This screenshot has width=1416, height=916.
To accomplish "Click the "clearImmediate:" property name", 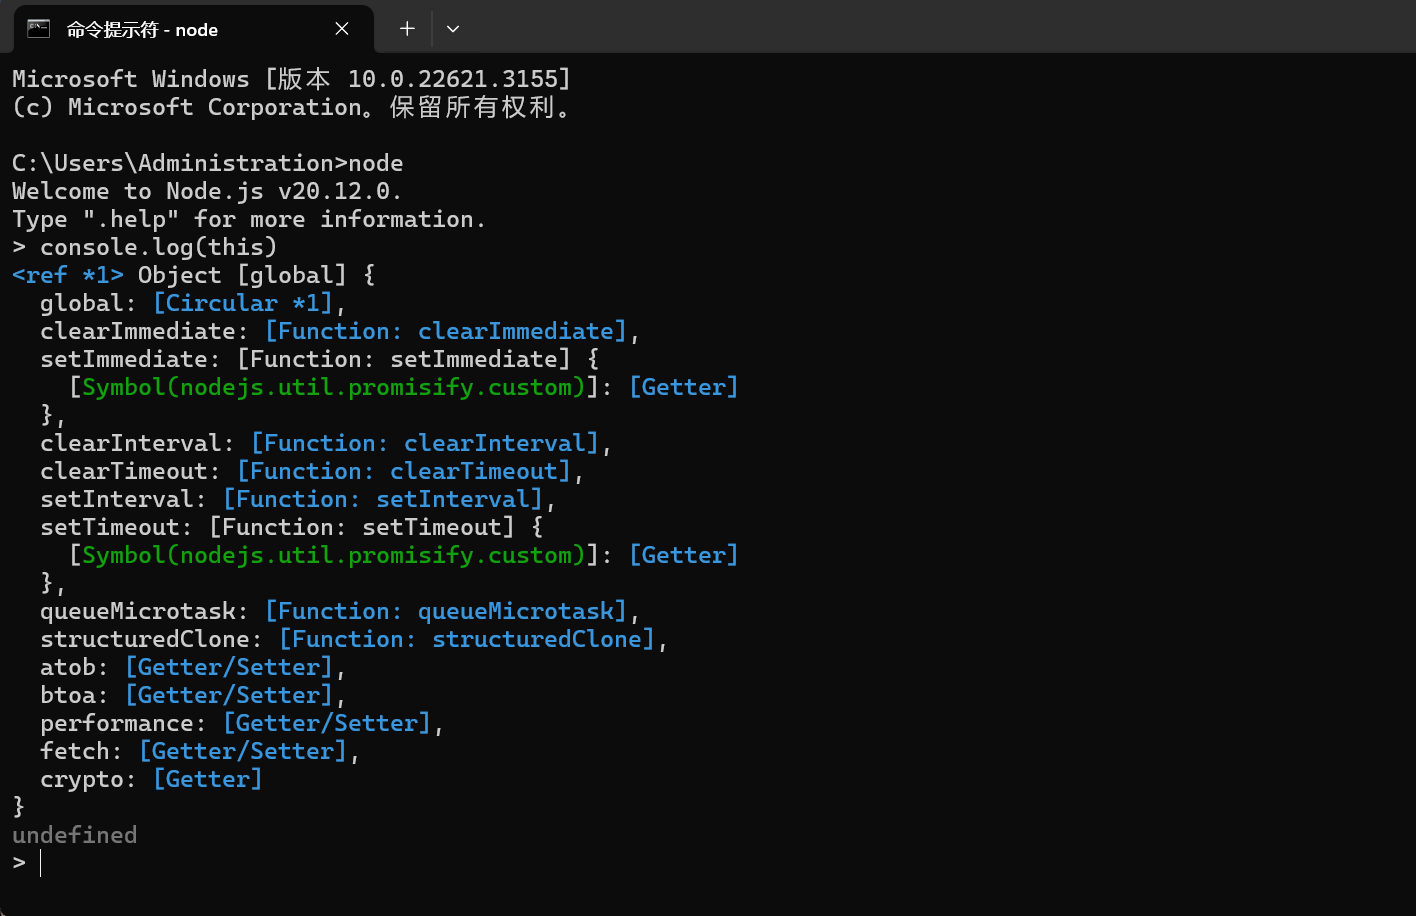I will 145,331.
